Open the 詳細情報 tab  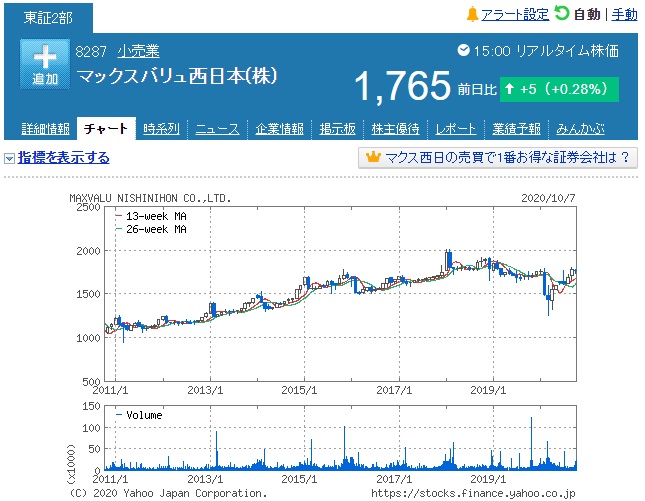click(x=45, y=129)
